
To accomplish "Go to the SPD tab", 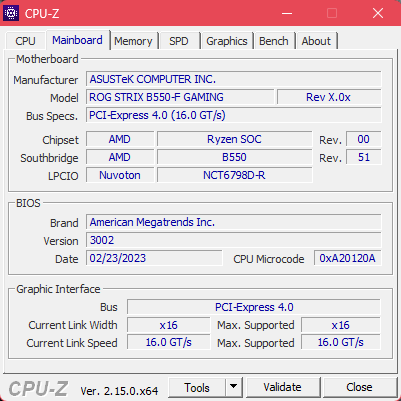I will click(179, 41).
